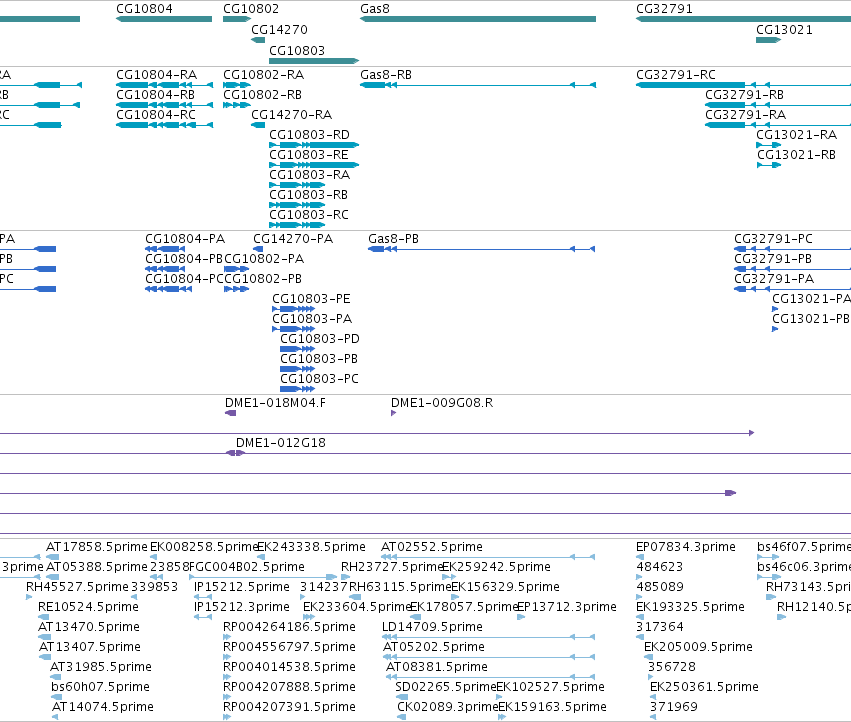The image size is (851, 722).
Task: Click protein CG10803-PA label
Action: [312, 319]
